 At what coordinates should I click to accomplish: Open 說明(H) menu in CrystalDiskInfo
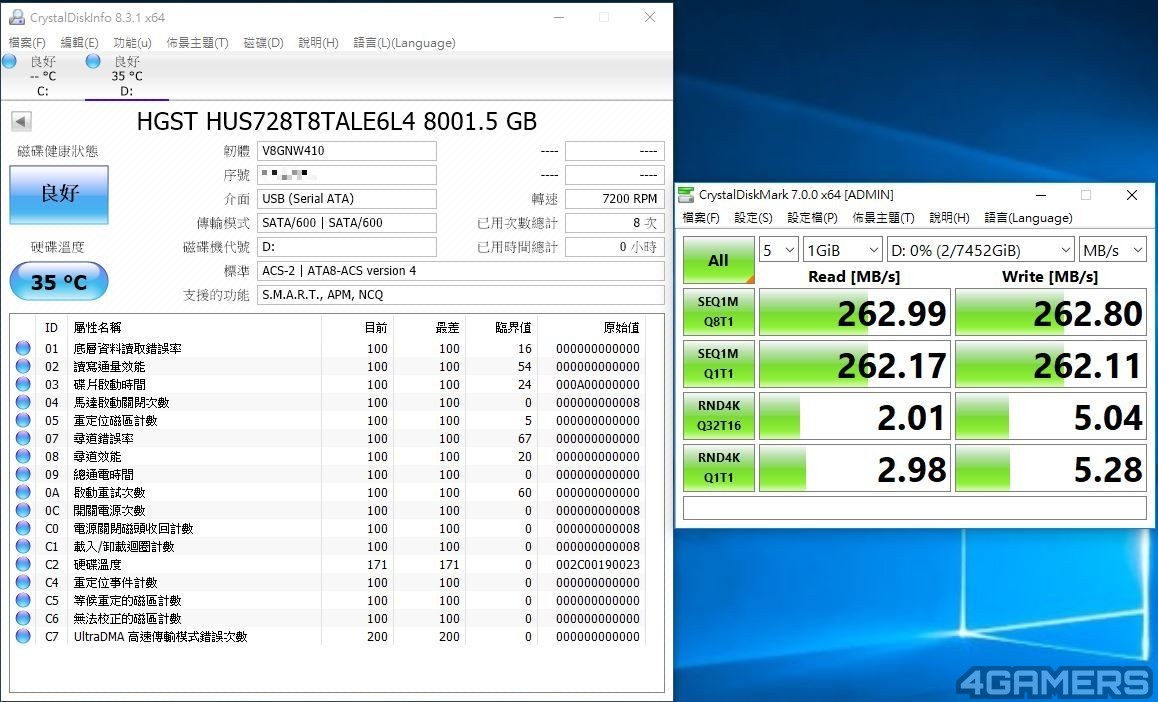pyautogui.click(x=318, y=43)
